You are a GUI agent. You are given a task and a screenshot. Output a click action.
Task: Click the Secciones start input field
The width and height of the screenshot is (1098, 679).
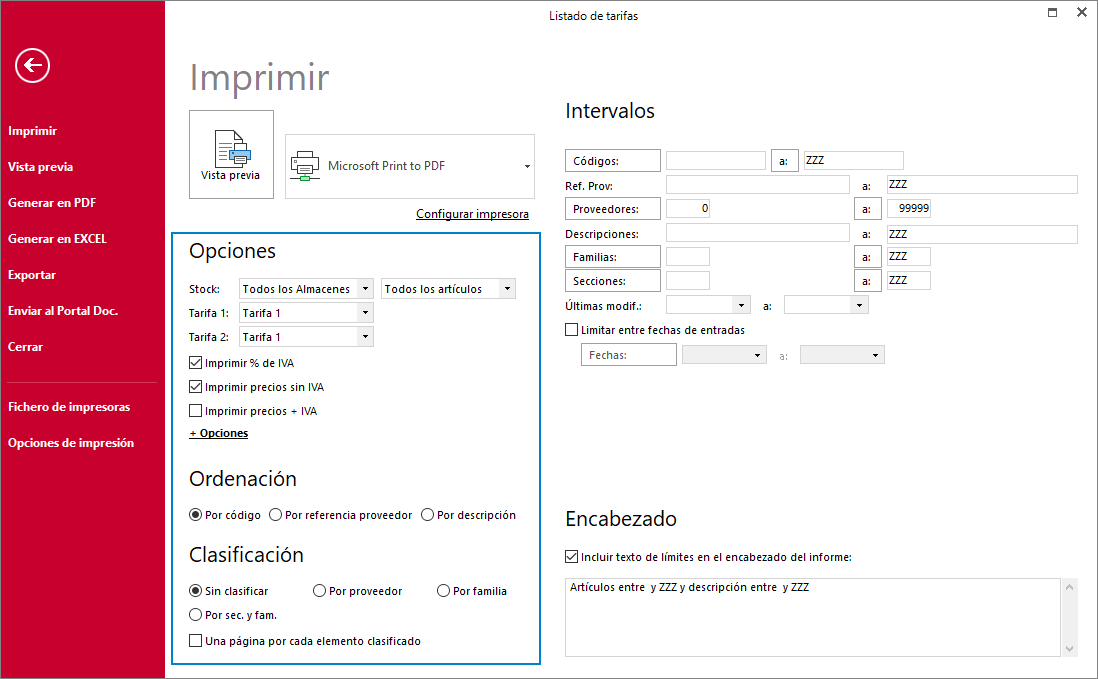(x=688, y=281)
